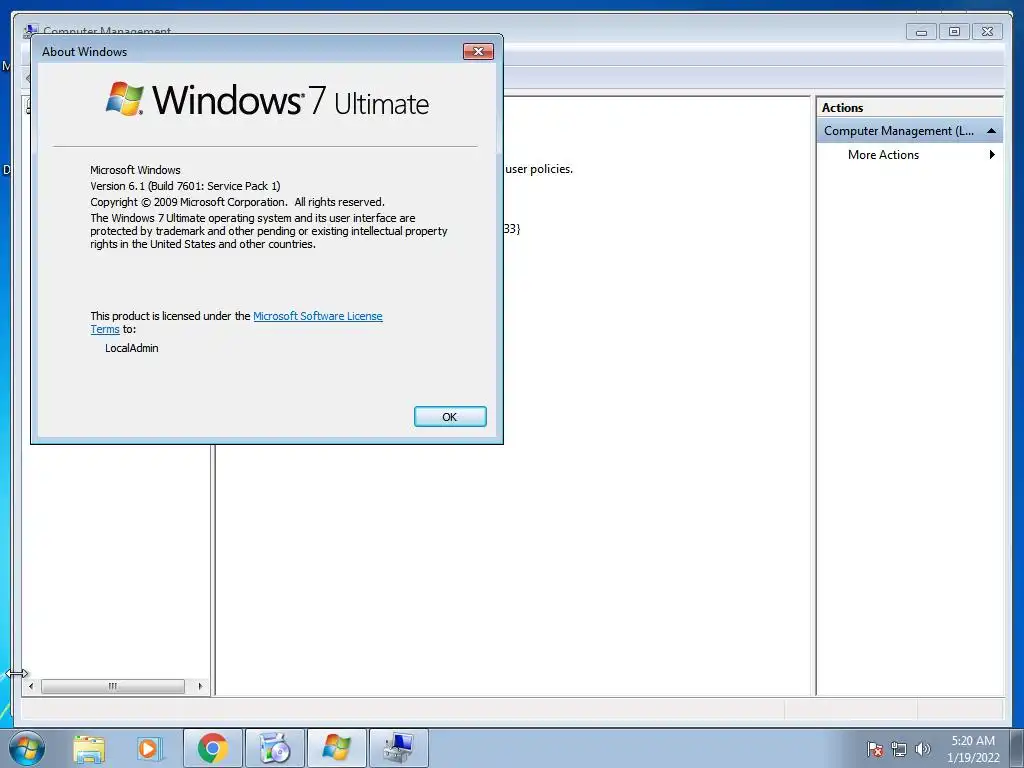The width and height of the screenshot is (1024, 768).
Task: Collapse the Computer Management actions section
Action: click(x=991, y=131)
